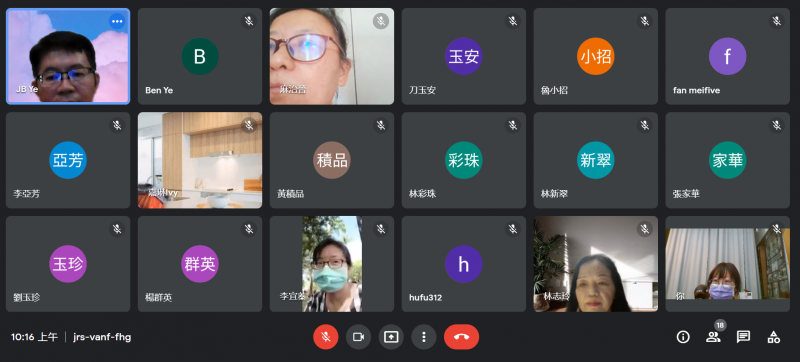Screen dimensions: 800x362
Task: Start presenting your screen
Action: (391, 337)
